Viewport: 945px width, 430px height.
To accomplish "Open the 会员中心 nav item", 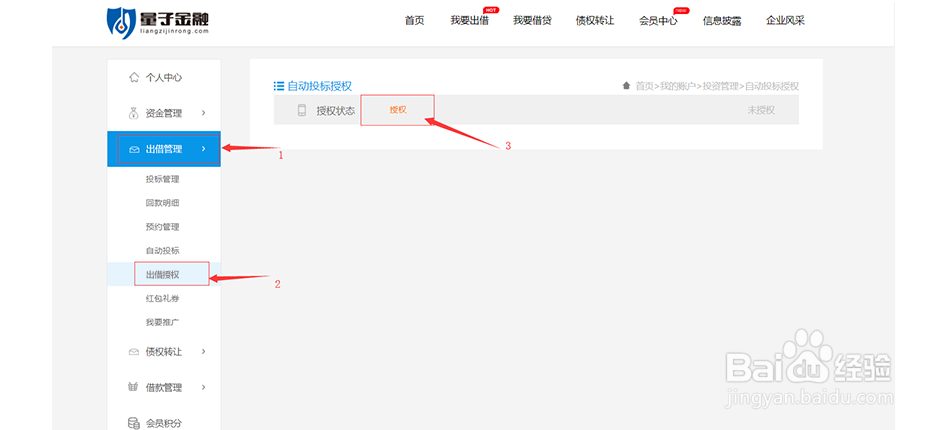I will 658,21.
